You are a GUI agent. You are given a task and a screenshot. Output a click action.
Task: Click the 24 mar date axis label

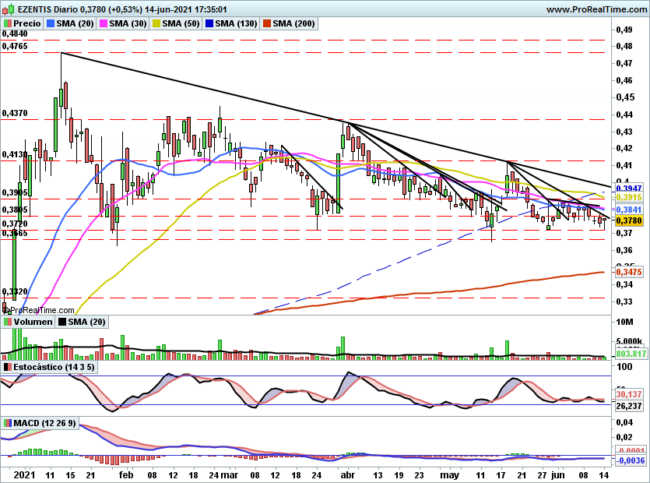223,475
